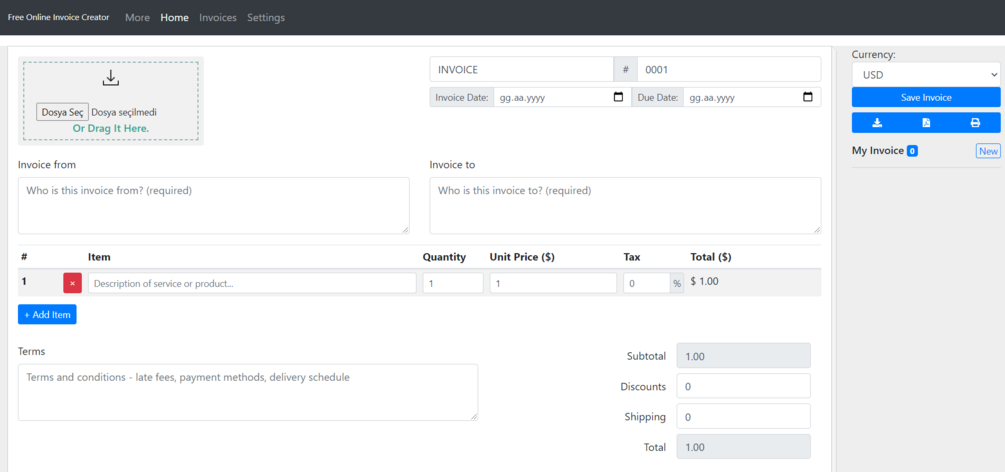This screenshot has height=472, width=1005.
Task: Click the Free Online Invoice Creator brand link
Action: pyautogui.click(x=59, y=18)
